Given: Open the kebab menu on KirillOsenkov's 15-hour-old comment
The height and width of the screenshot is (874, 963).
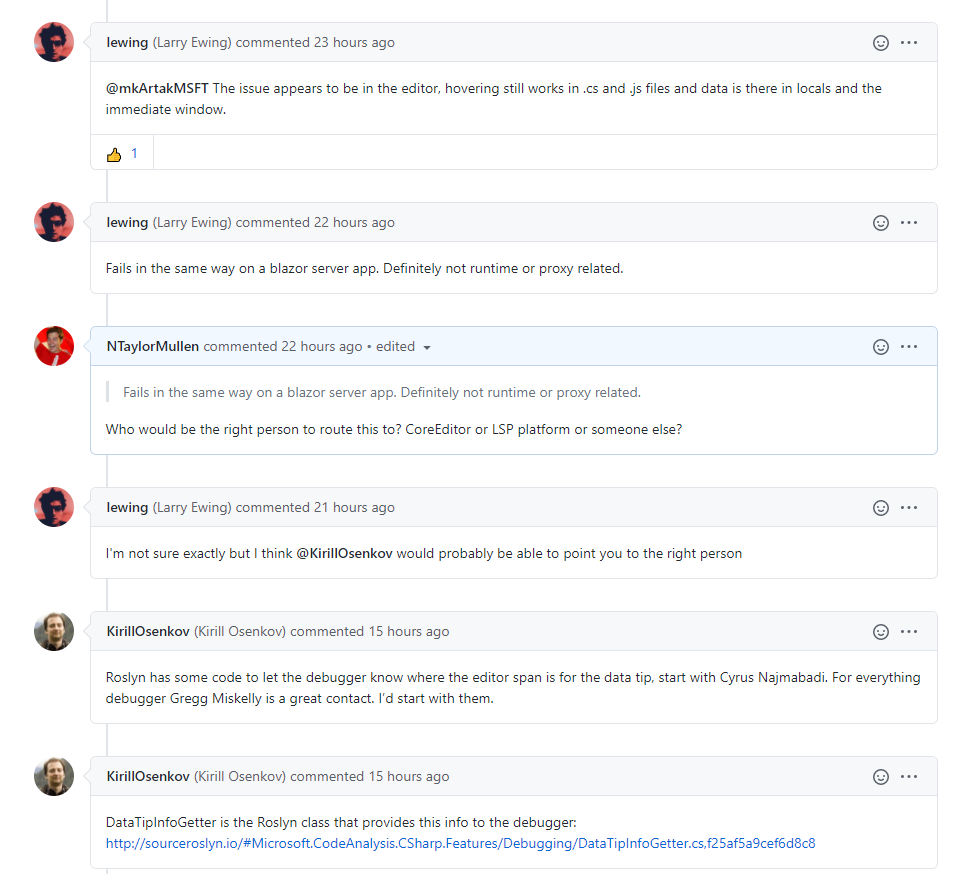Looking at the screenshot, I should click(909, 631).
